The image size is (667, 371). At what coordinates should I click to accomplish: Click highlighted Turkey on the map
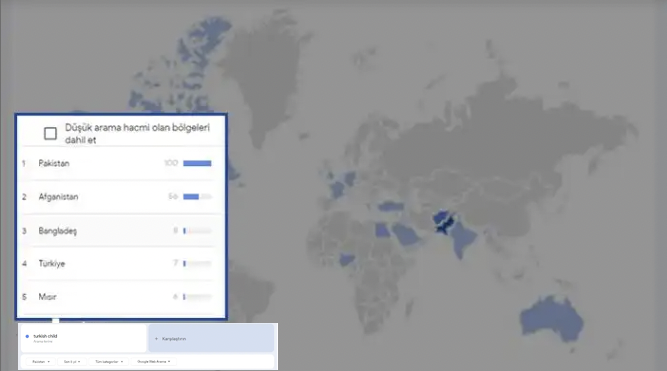tap(391, 206)
